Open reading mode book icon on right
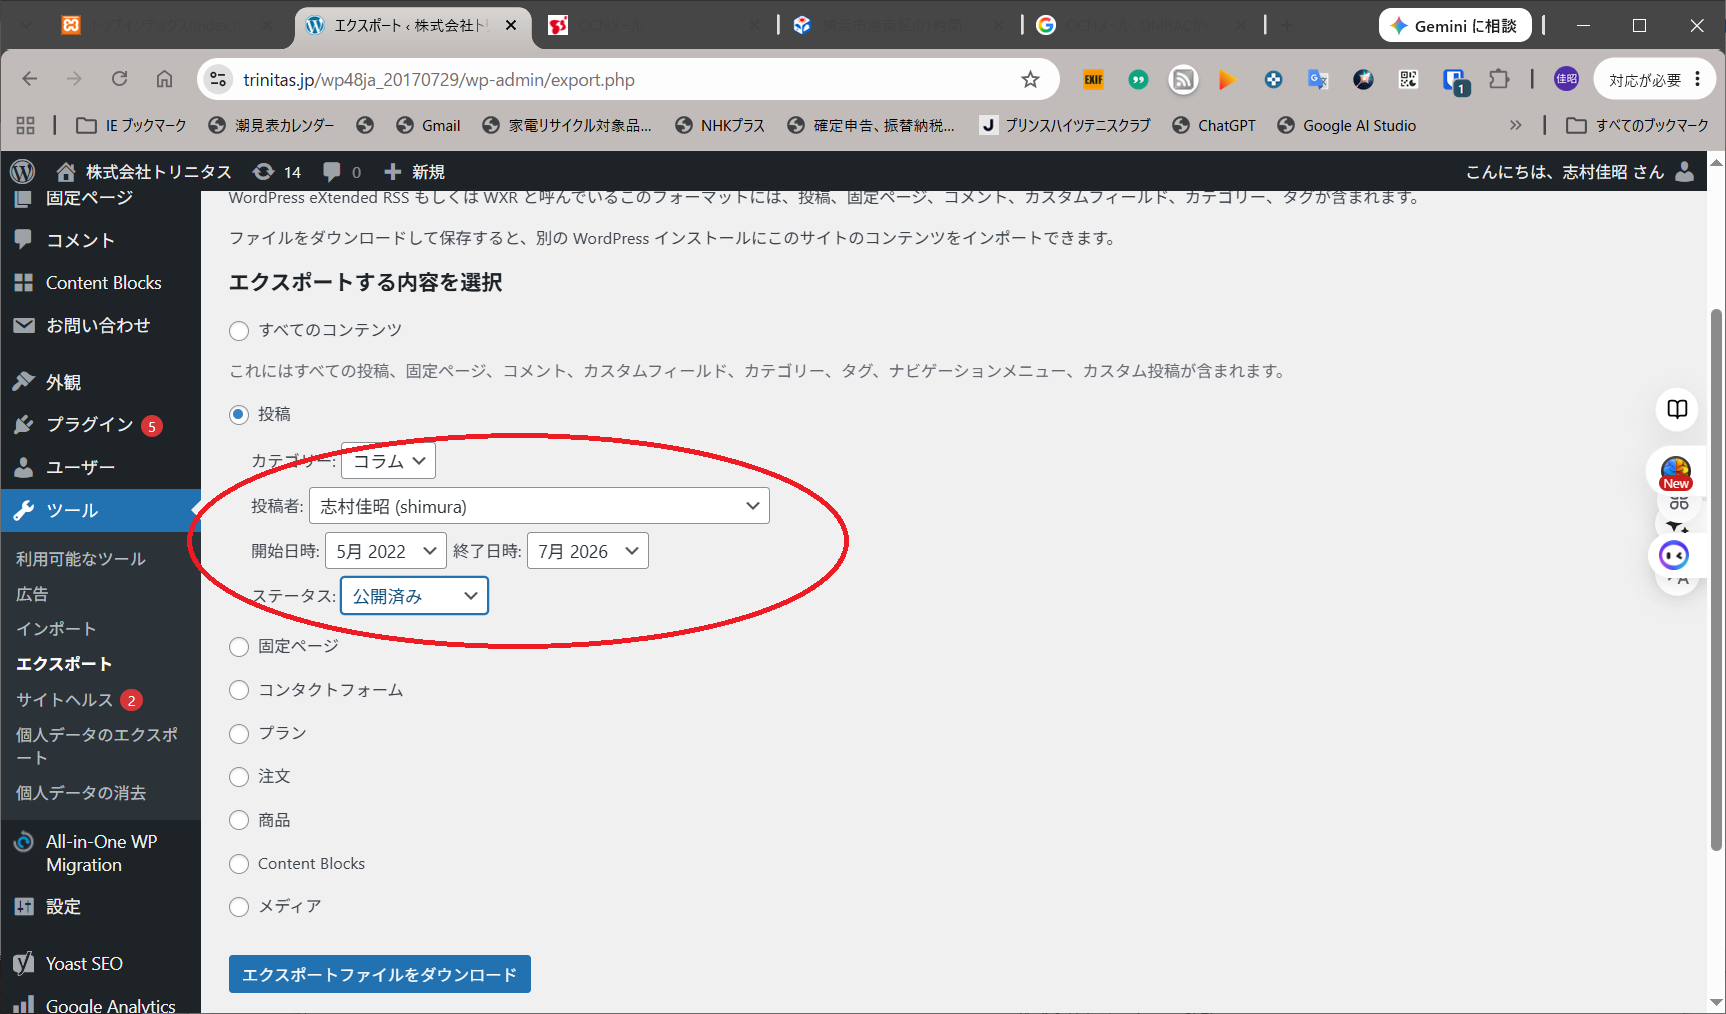 point(1677,409)
